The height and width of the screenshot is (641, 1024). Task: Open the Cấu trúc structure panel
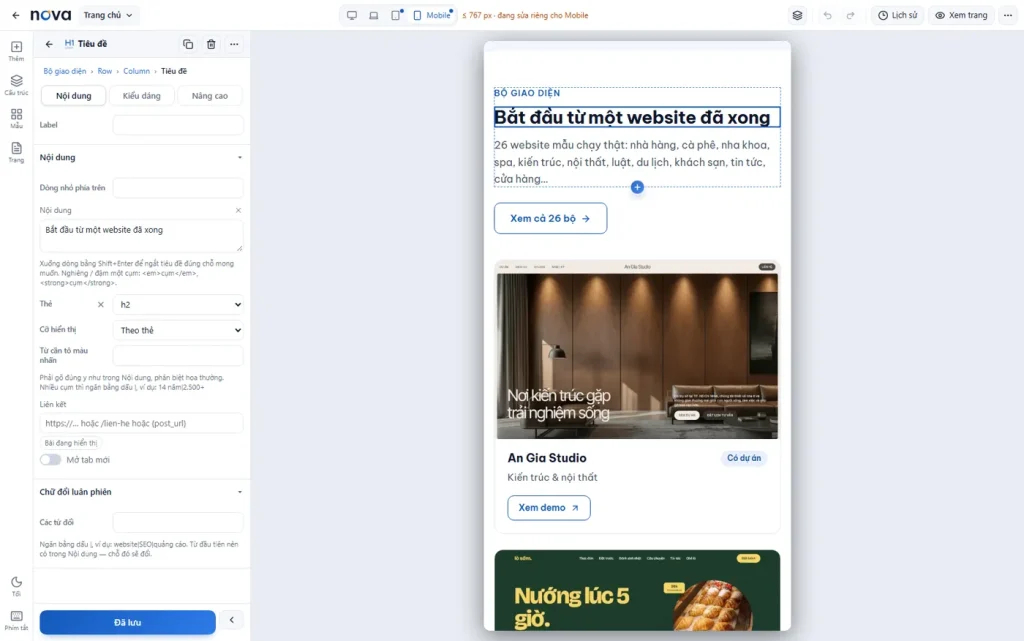point(16,85)
